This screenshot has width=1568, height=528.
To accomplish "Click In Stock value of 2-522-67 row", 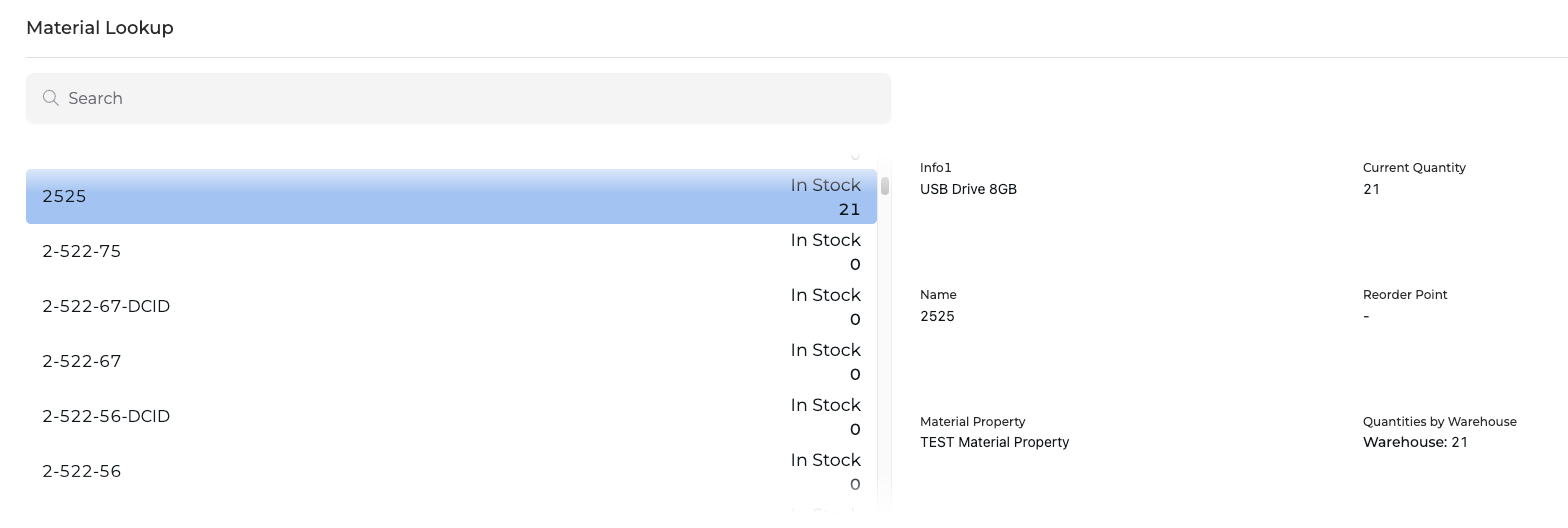I will [x=855, y=374].
